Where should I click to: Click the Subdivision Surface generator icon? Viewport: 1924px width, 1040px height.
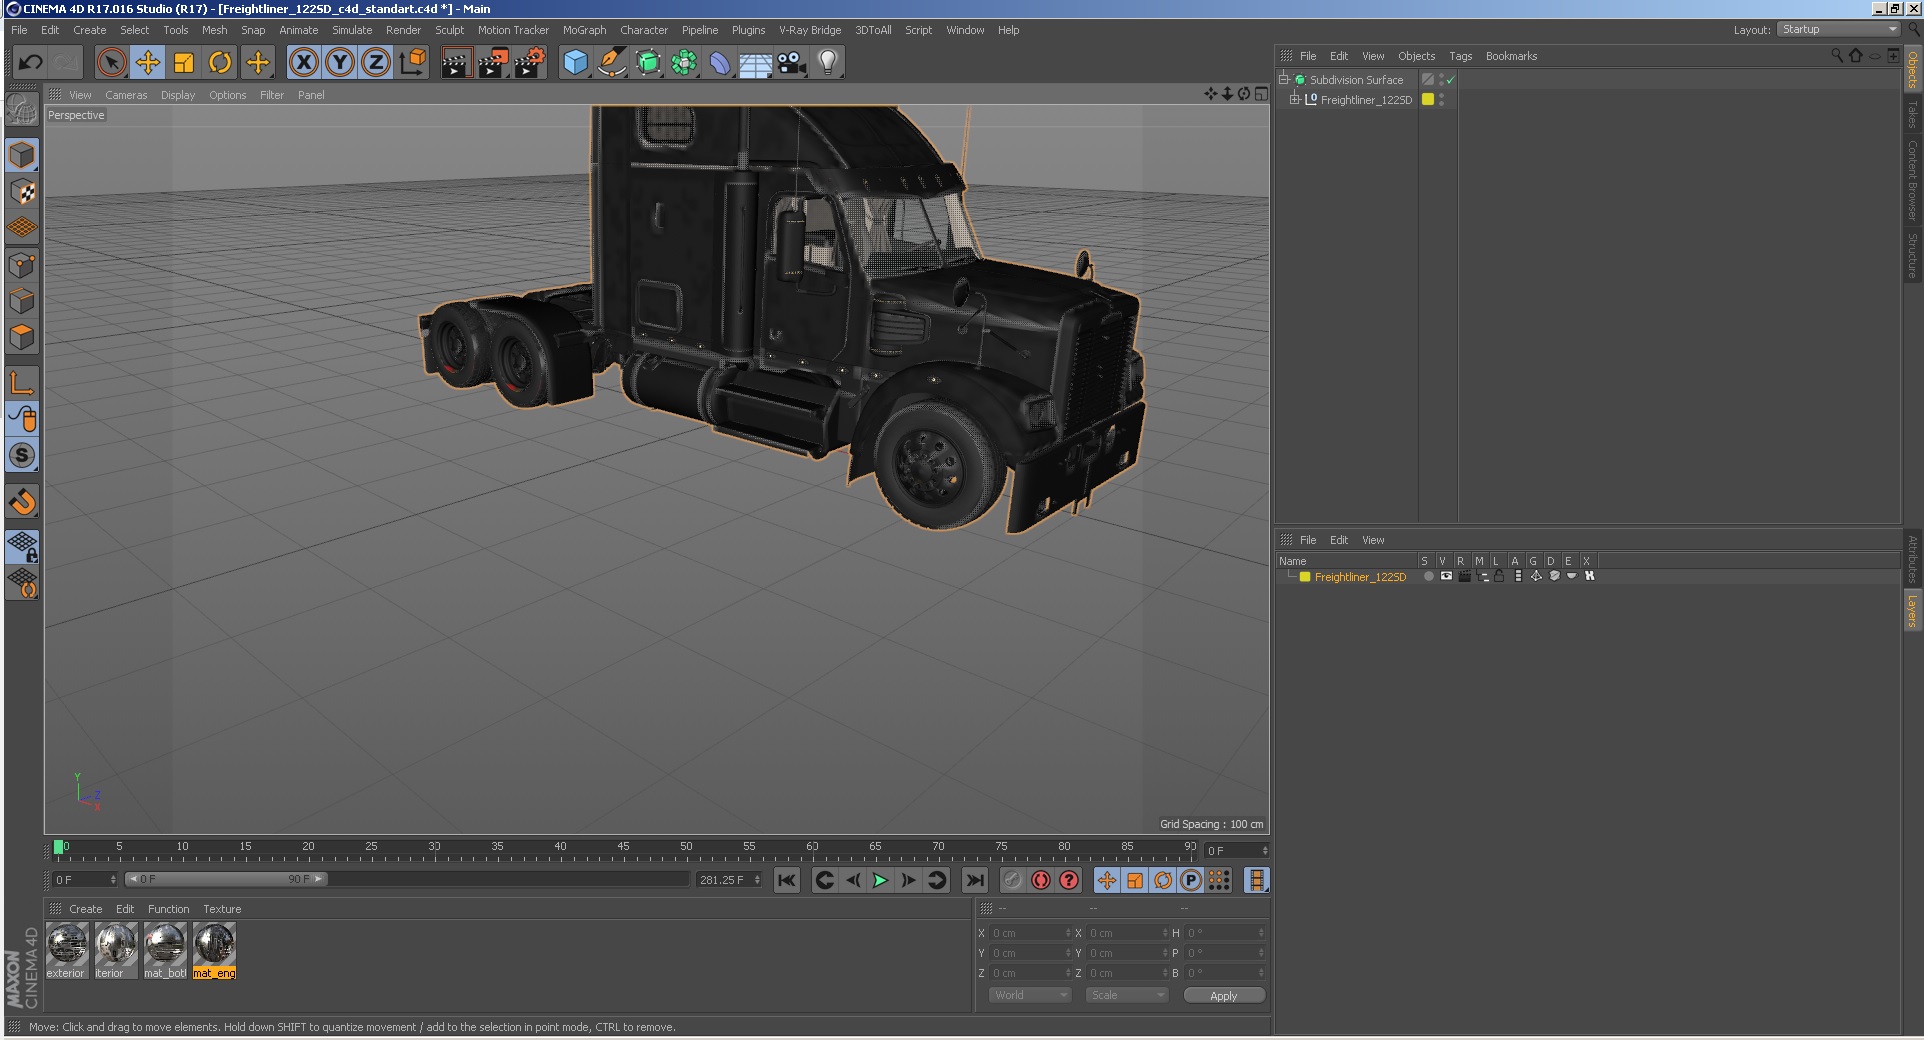tap(648, 63)
